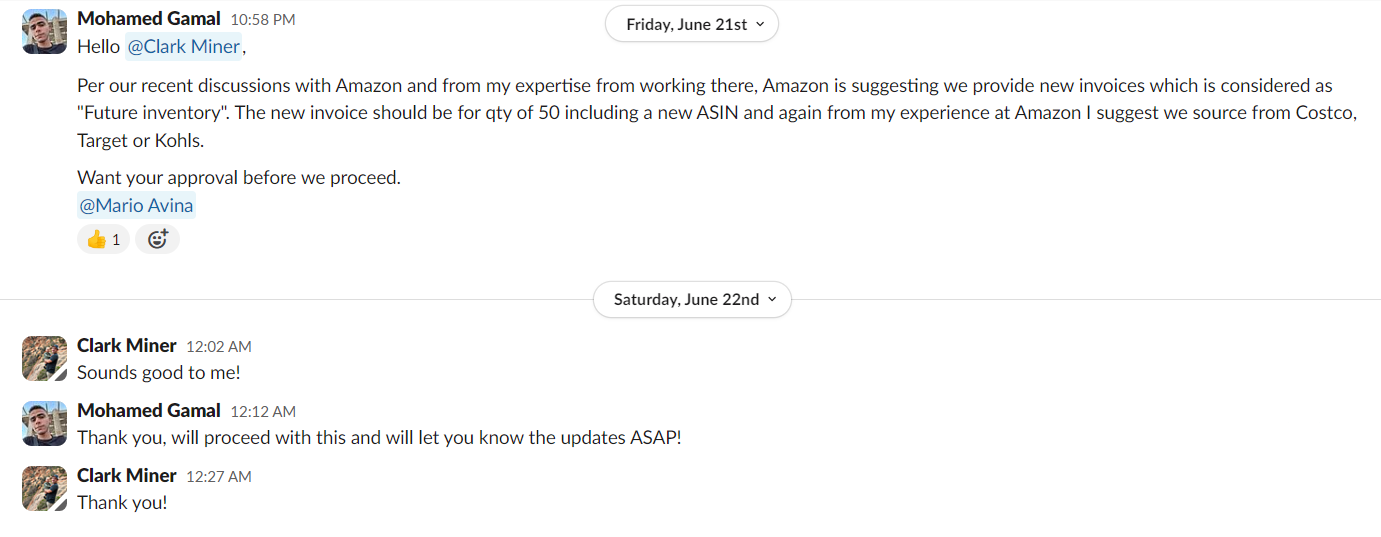Click the Clark Miner name above 'Sounds good to me!'

127,346
